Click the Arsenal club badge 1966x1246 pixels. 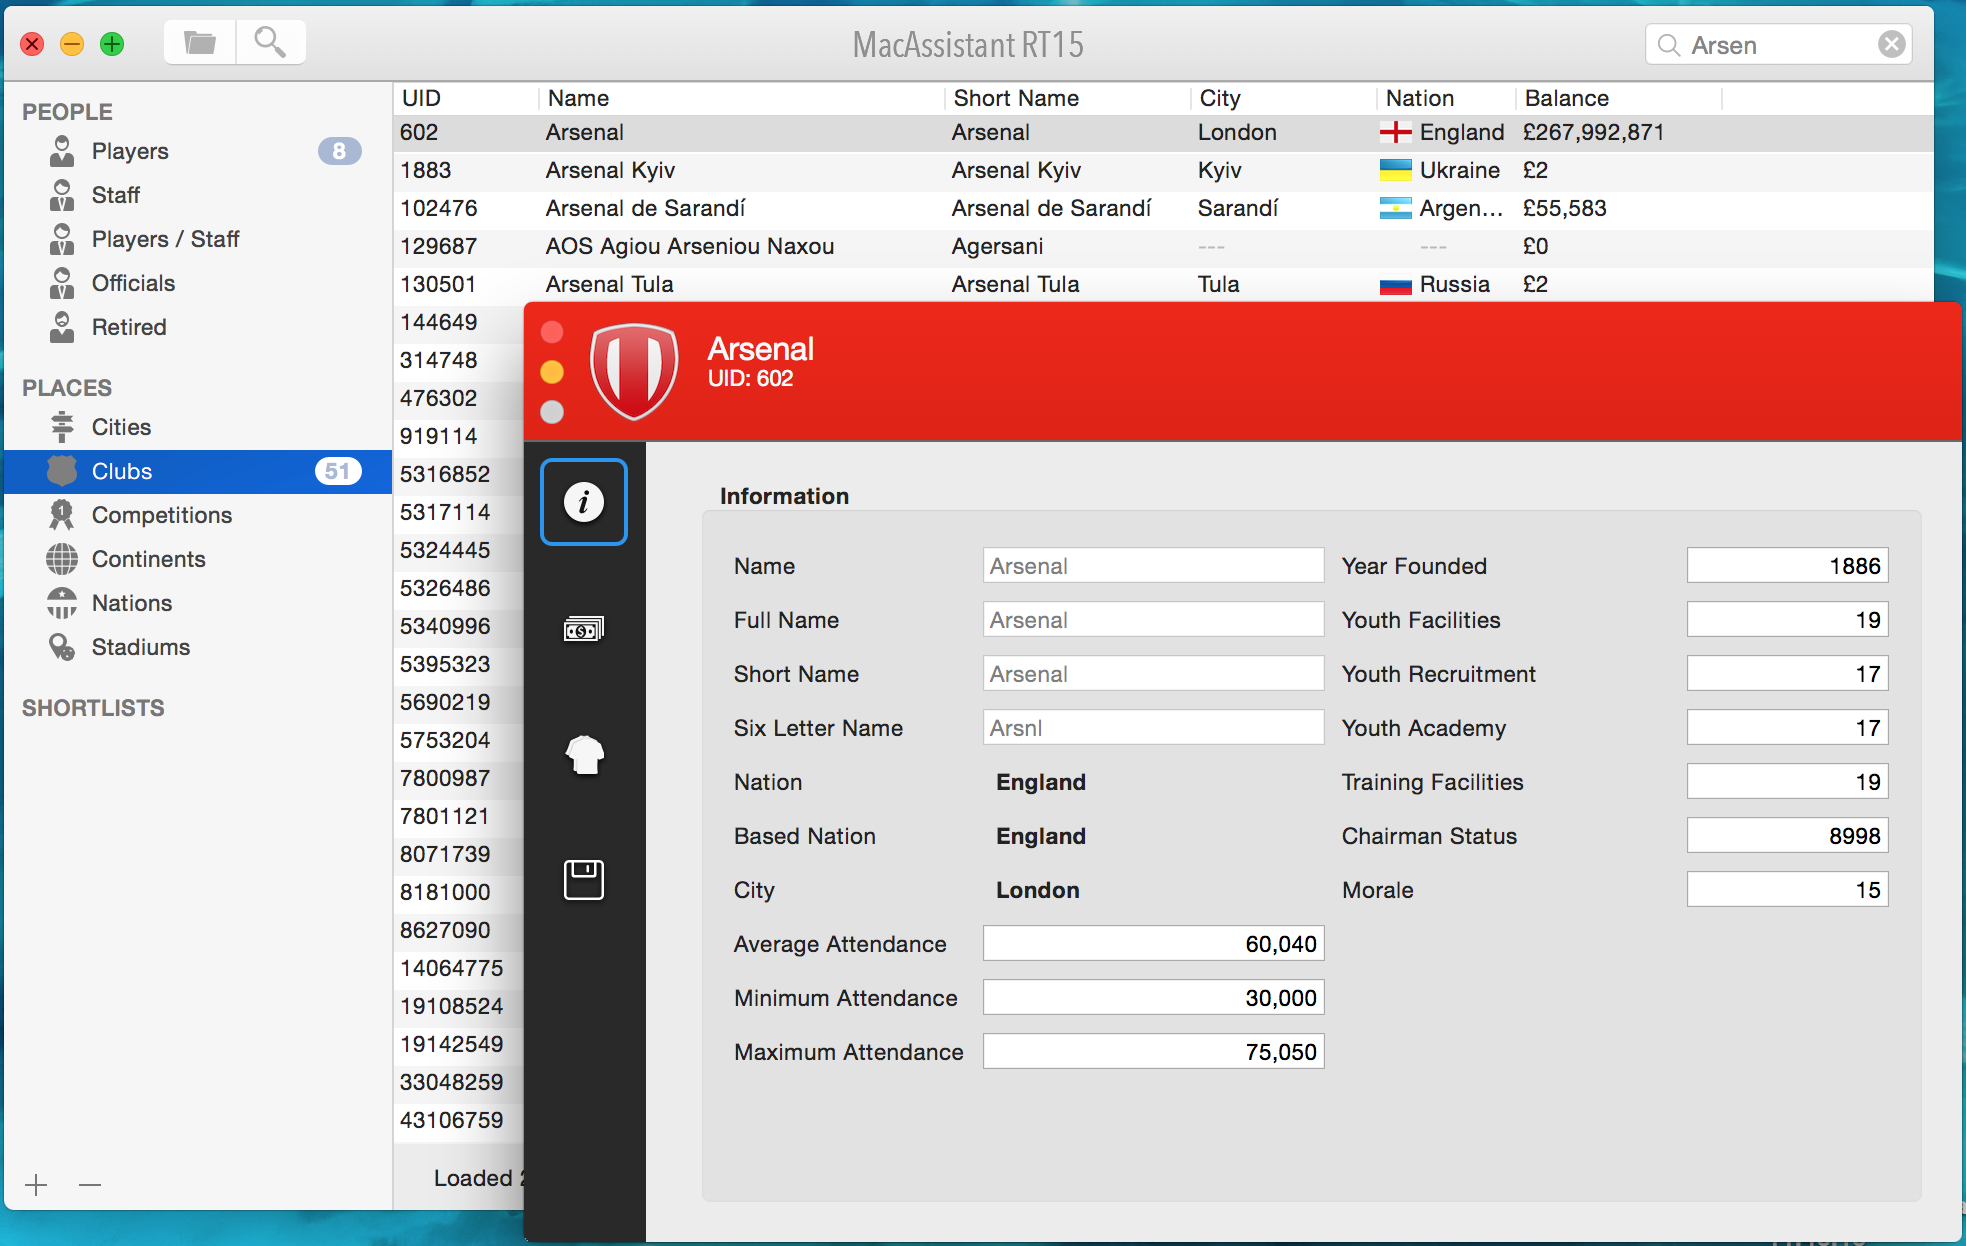634,371
